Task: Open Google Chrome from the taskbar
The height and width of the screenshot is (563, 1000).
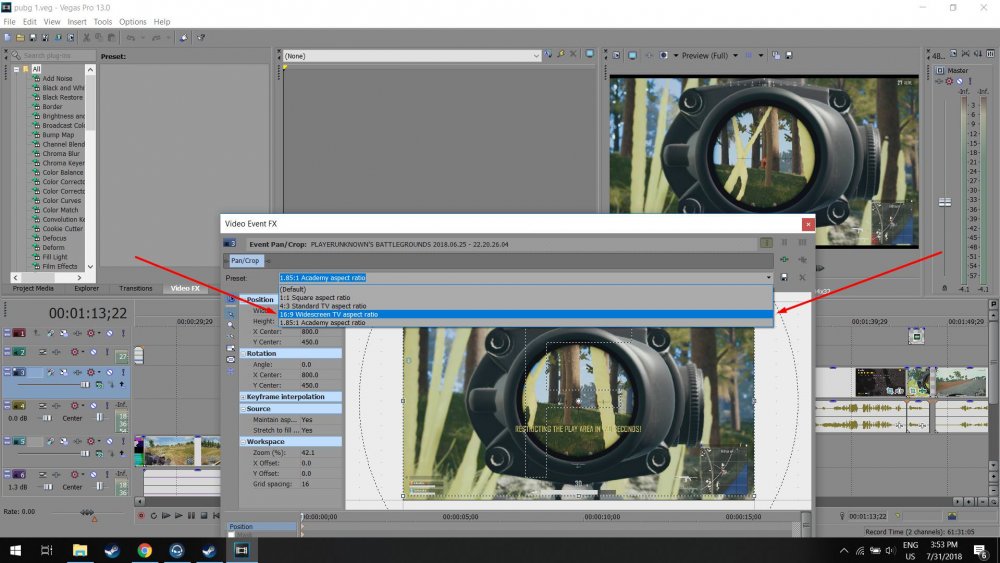Action: coord(145,550)
